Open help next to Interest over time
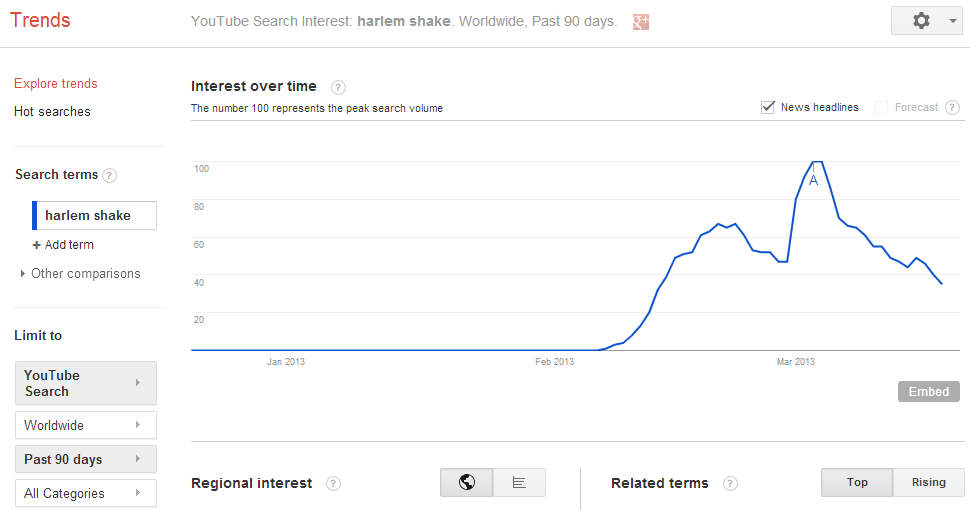Image resolution: width=970 pixels, height=510 pixels. (x=338, y=87)
